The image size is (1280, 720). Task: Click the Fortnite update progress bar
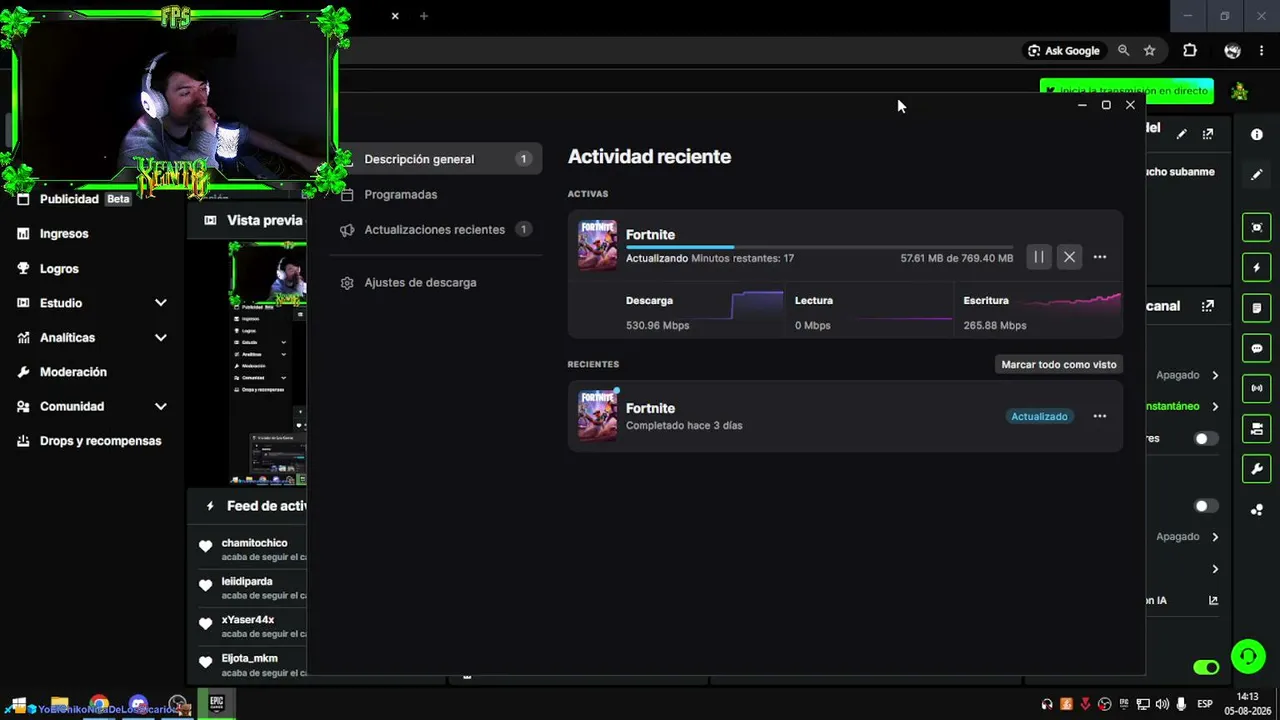819,246
